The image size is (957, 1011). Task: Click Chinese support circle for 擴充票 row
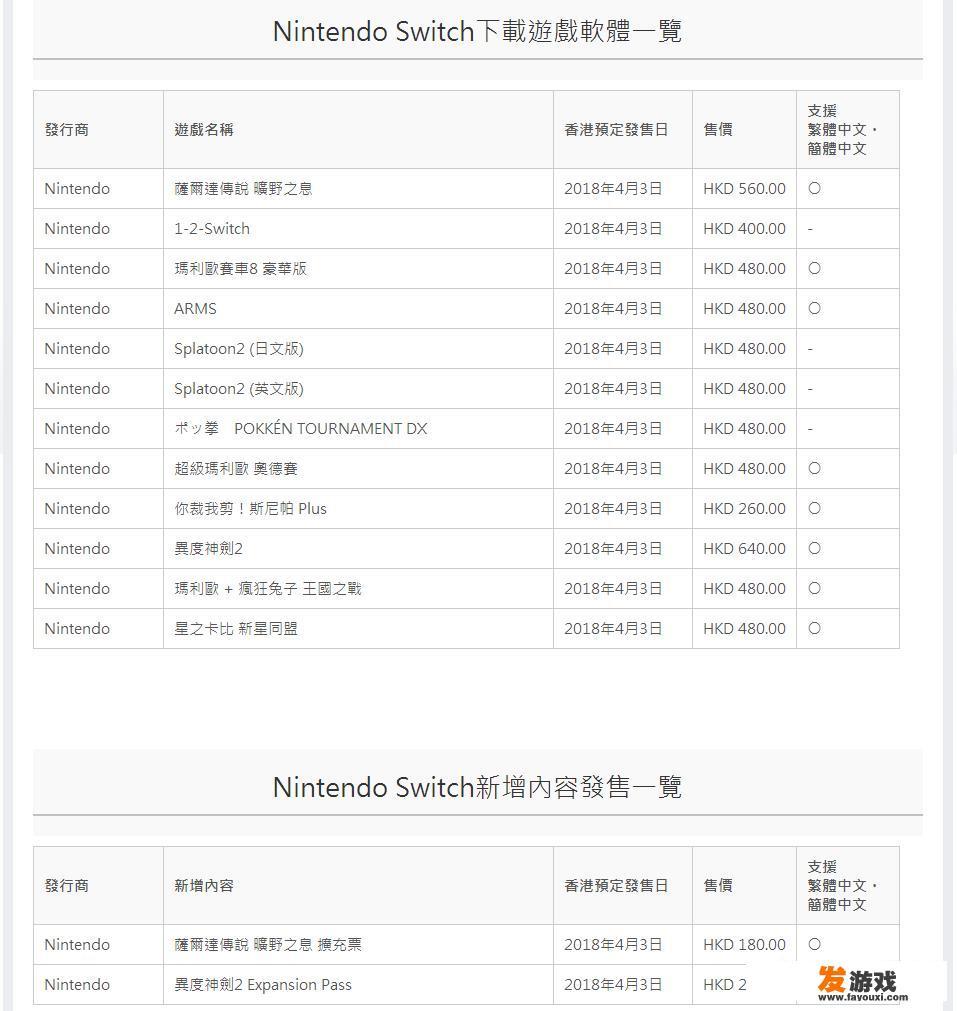(814, 944)
